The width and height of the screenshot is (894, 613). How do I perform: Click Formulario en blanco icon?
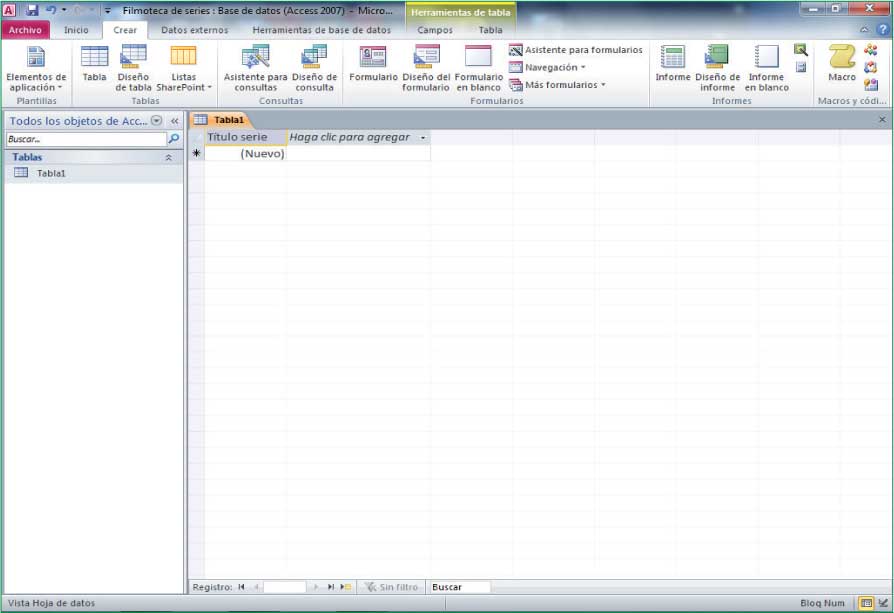tap(478, 66)
